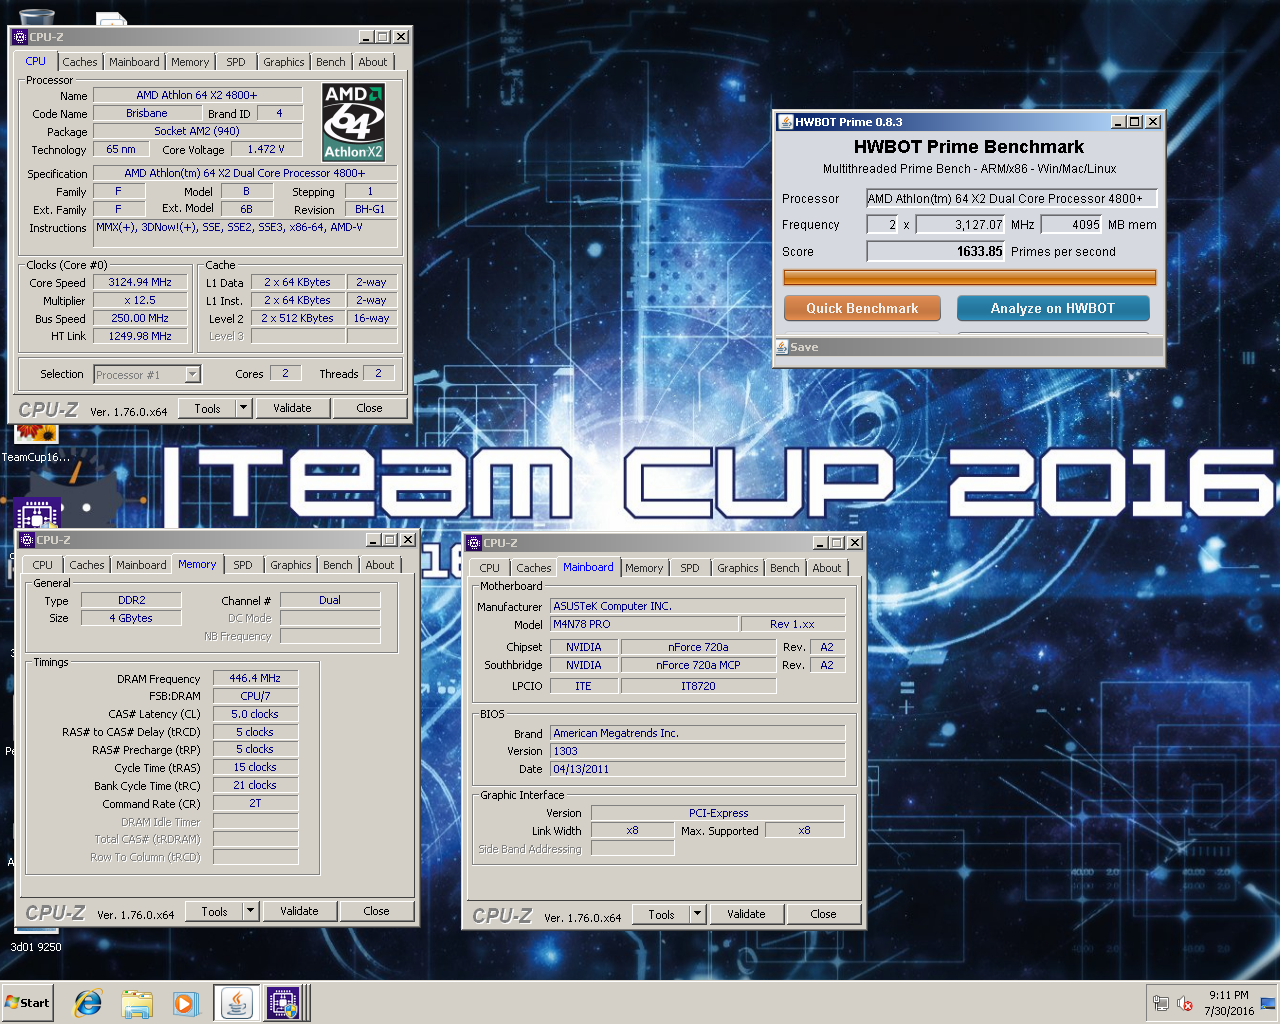The image size is (1280, 1024).
Task: Open Graphics tab in top CPU-Z window
Action: [284, 62]
